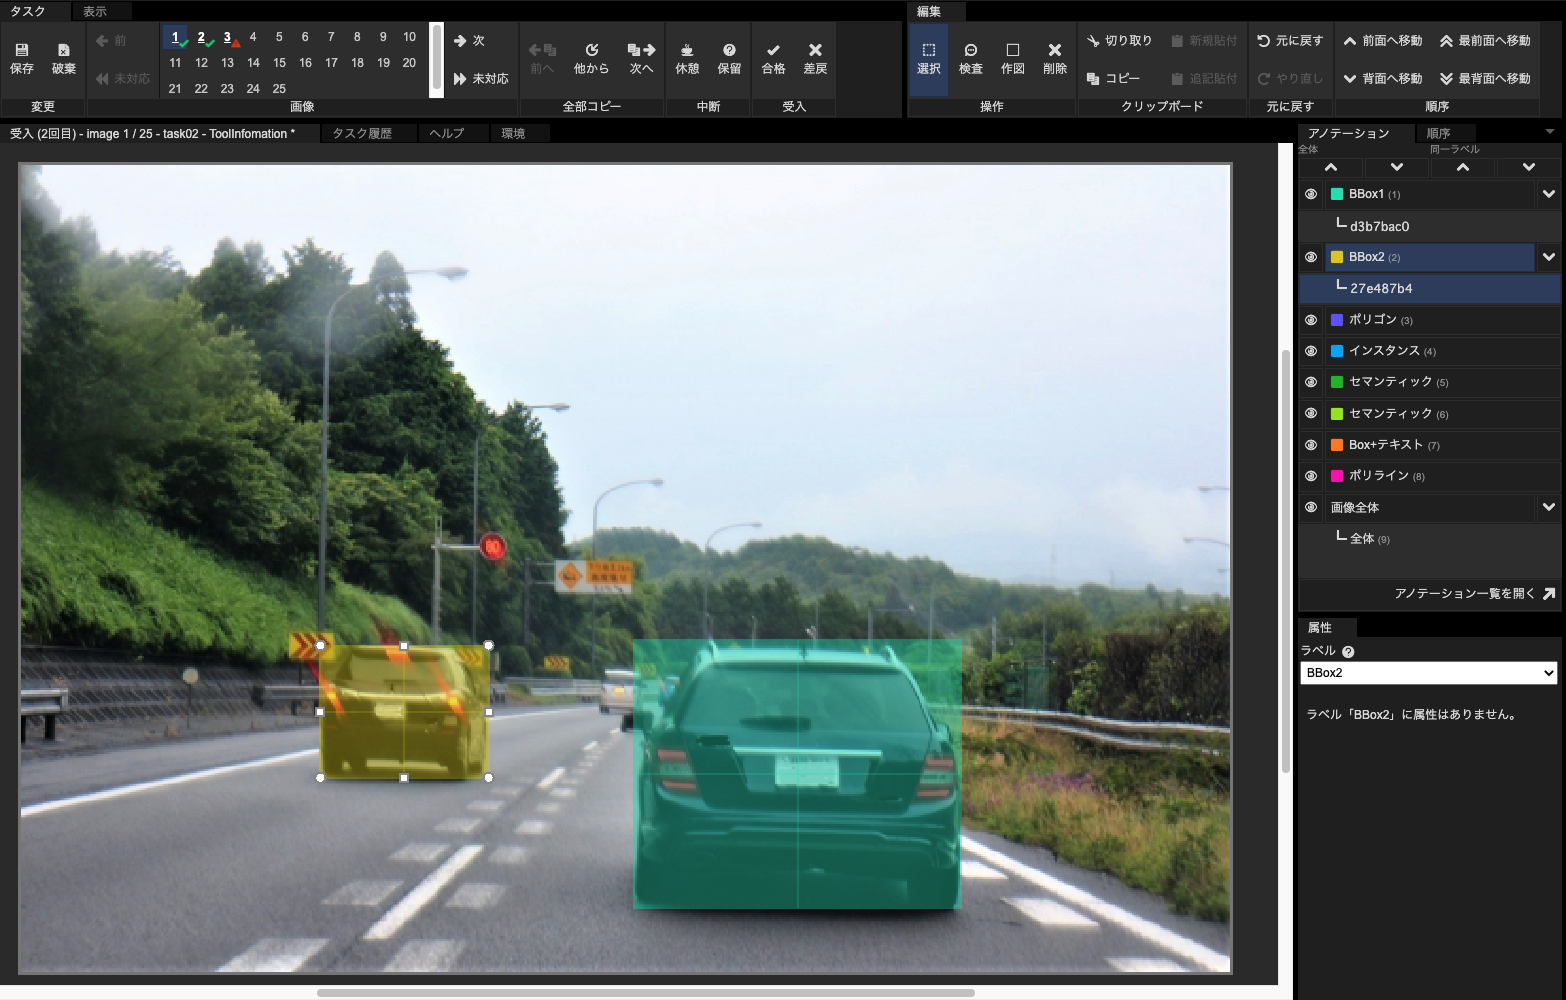The height and width of the screenshot is (1000, 1566).
Task: Hide the ポリゴン annotation layer
Action: (x=1310, y=319)
